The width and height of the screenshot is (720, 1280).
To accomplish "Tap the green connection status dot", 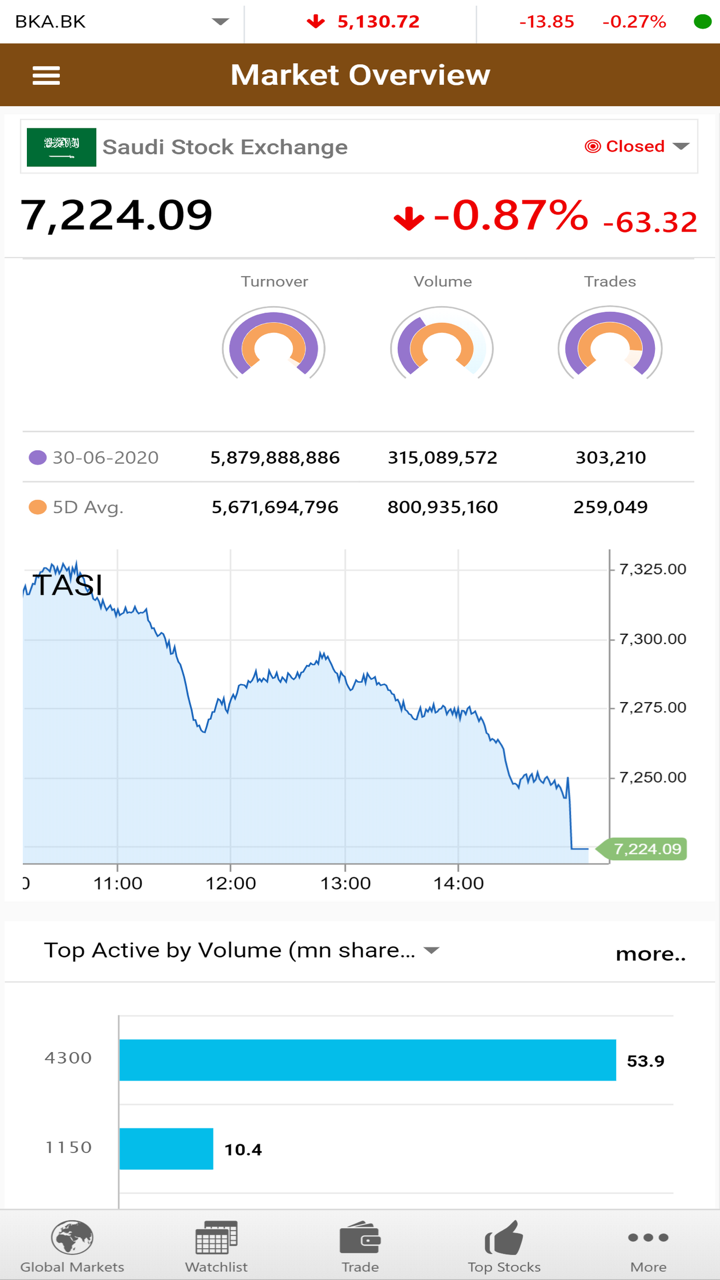I will point(702,22).
